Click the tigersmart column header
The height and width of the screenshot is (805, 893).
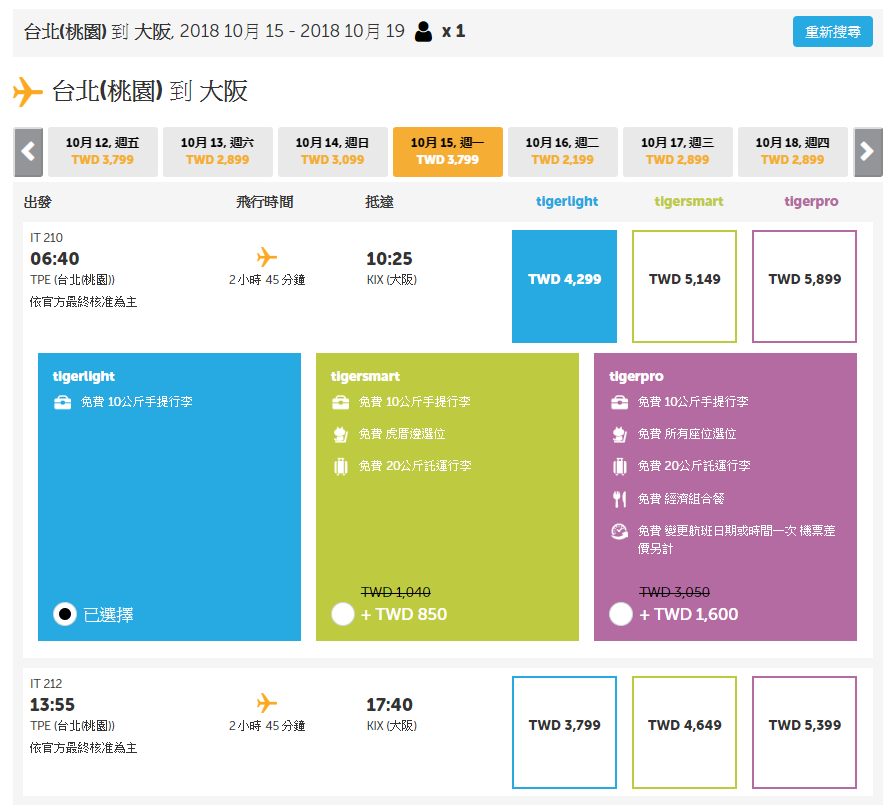[689, 202]
